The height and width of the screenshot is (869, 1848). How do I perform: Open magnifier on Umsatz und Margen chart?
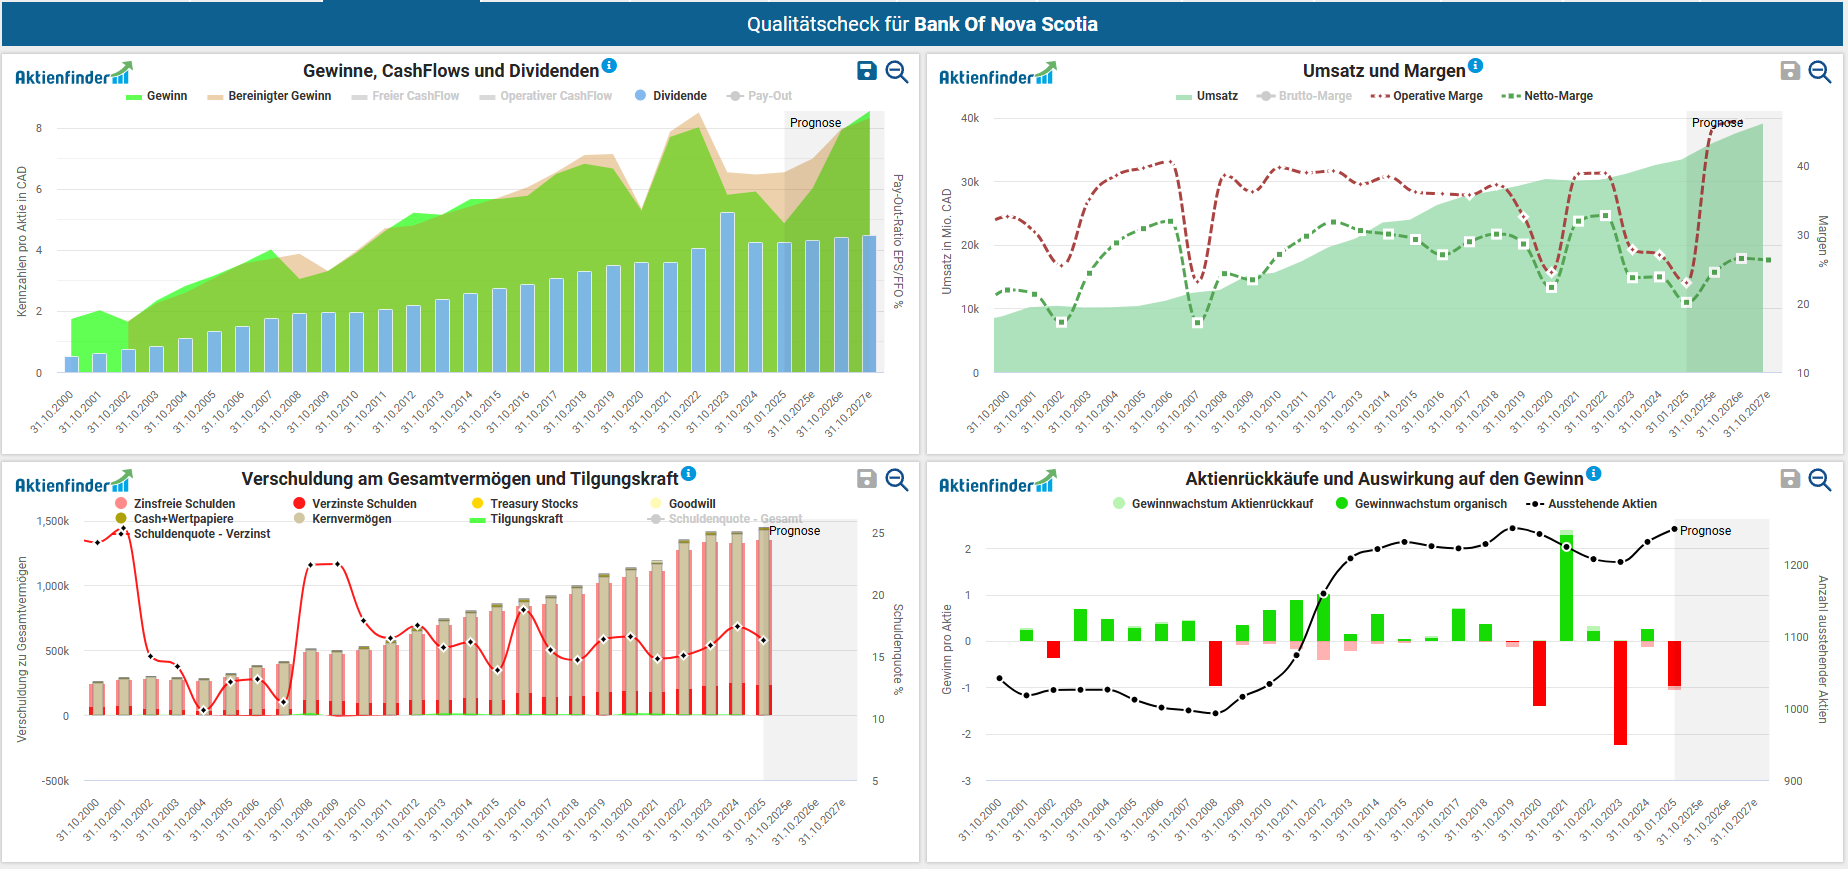point(1820,71)
